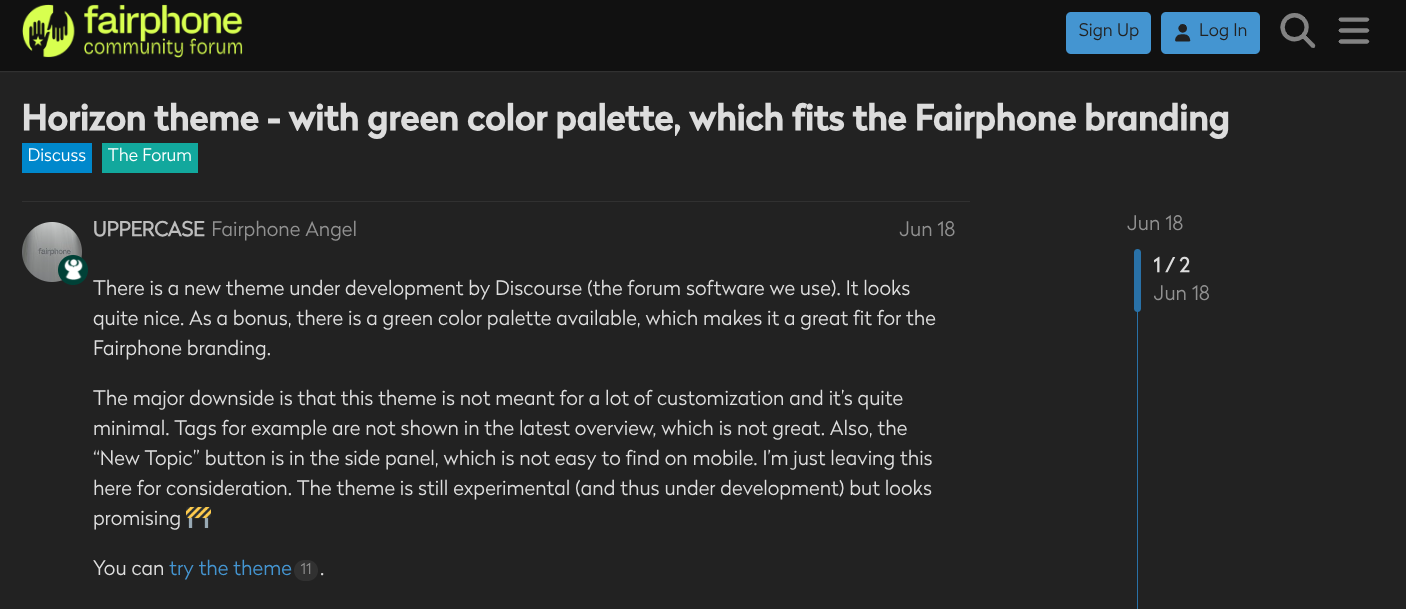The height and width of the screenshot is (609, 1406).
Task: Click the Fairphone community forum logo
Action: (x=133, y=31)
